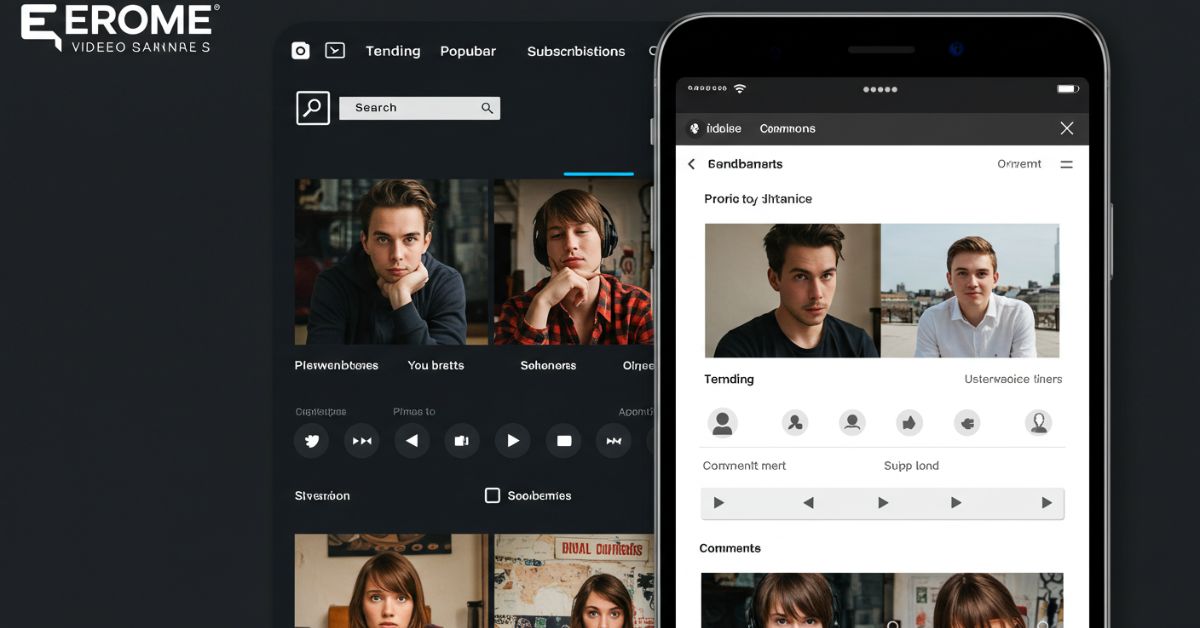Click the boxed magnifier icon beside Search field

coord(313,107)
